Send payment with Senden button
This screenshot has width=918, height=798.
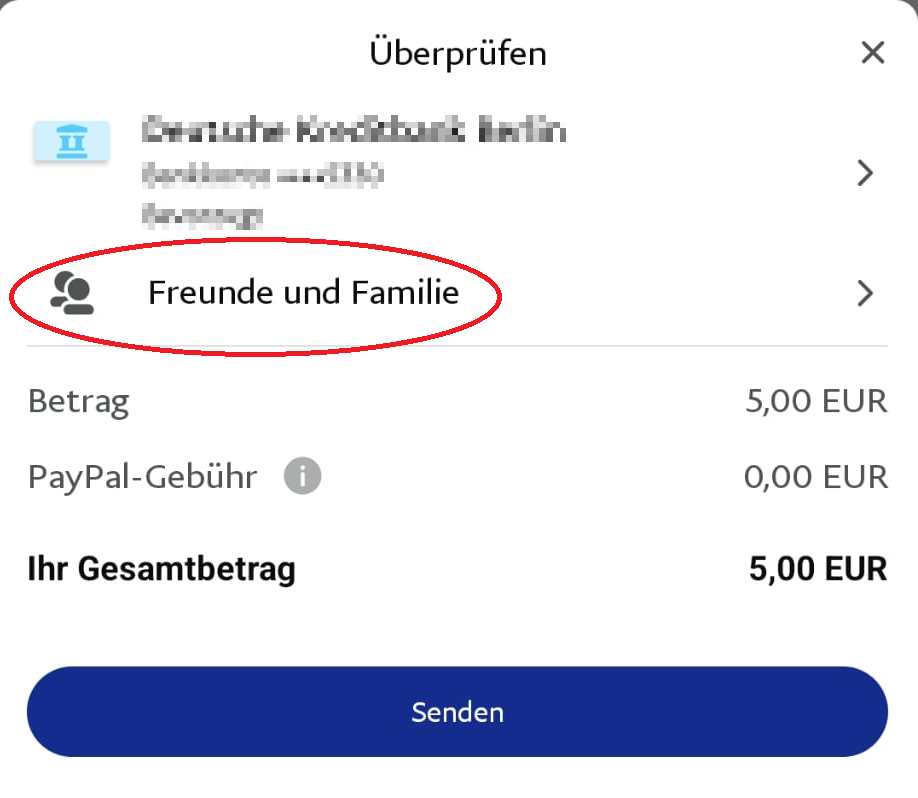click(x=457, y=711)
